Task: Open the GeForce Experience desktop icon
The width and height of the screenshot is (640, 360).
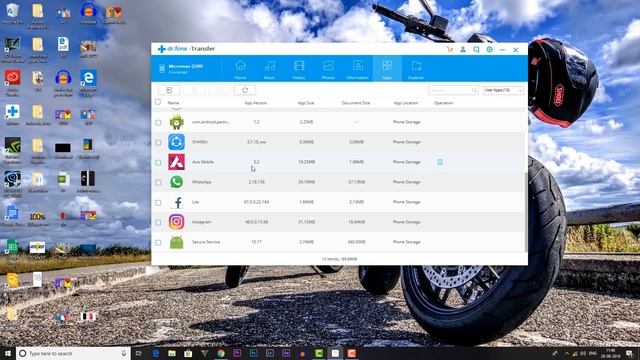Action: click(13, 150)
